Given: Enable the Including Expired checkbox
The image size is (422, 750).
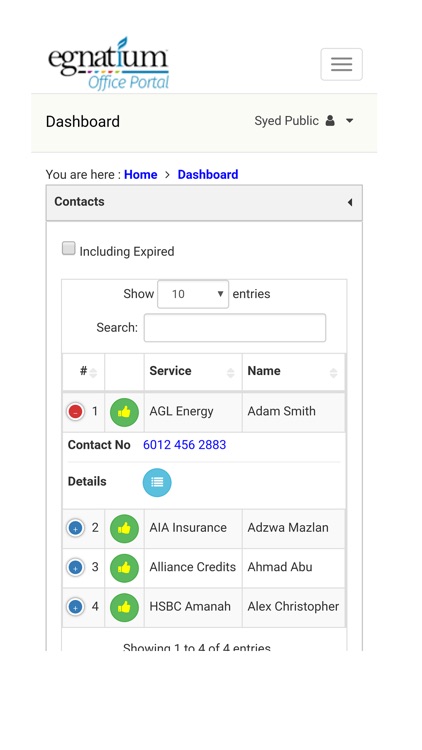Looking at the screenshot, I should click(x=68, y=248).
